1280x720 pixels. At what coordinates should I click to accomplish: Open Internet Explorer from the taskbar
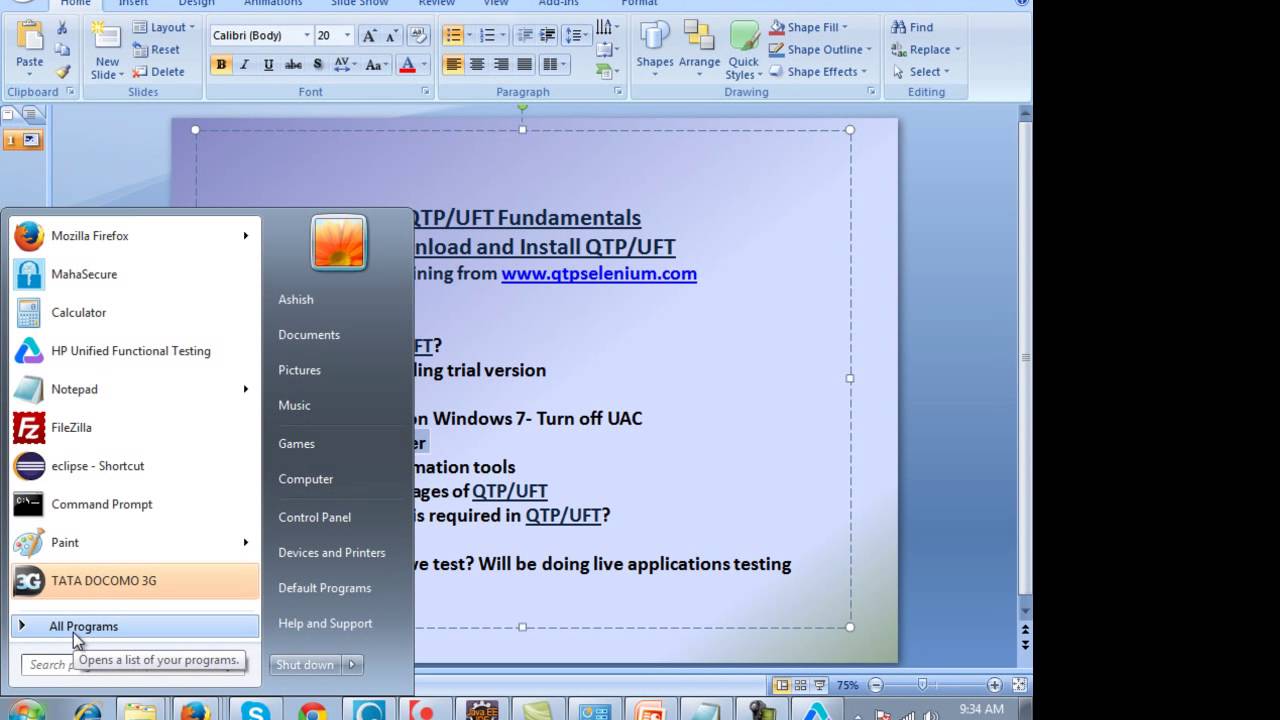pos(87,711)
